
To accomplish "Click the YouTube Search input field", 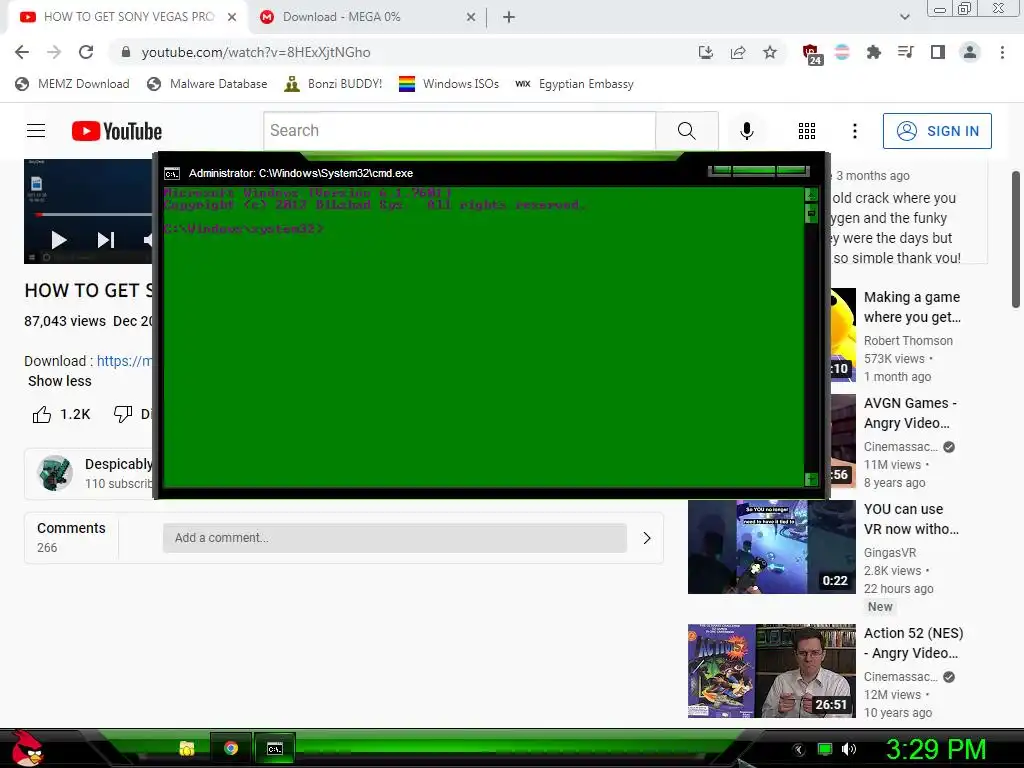I will [459, 131].
